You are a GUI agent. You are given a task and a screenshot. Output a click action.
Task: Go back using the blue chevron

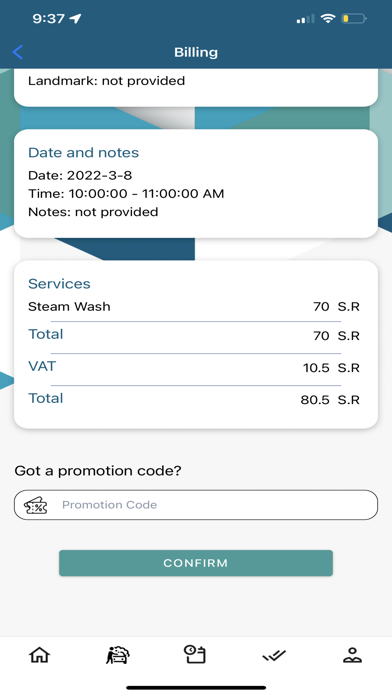(18, 52)
